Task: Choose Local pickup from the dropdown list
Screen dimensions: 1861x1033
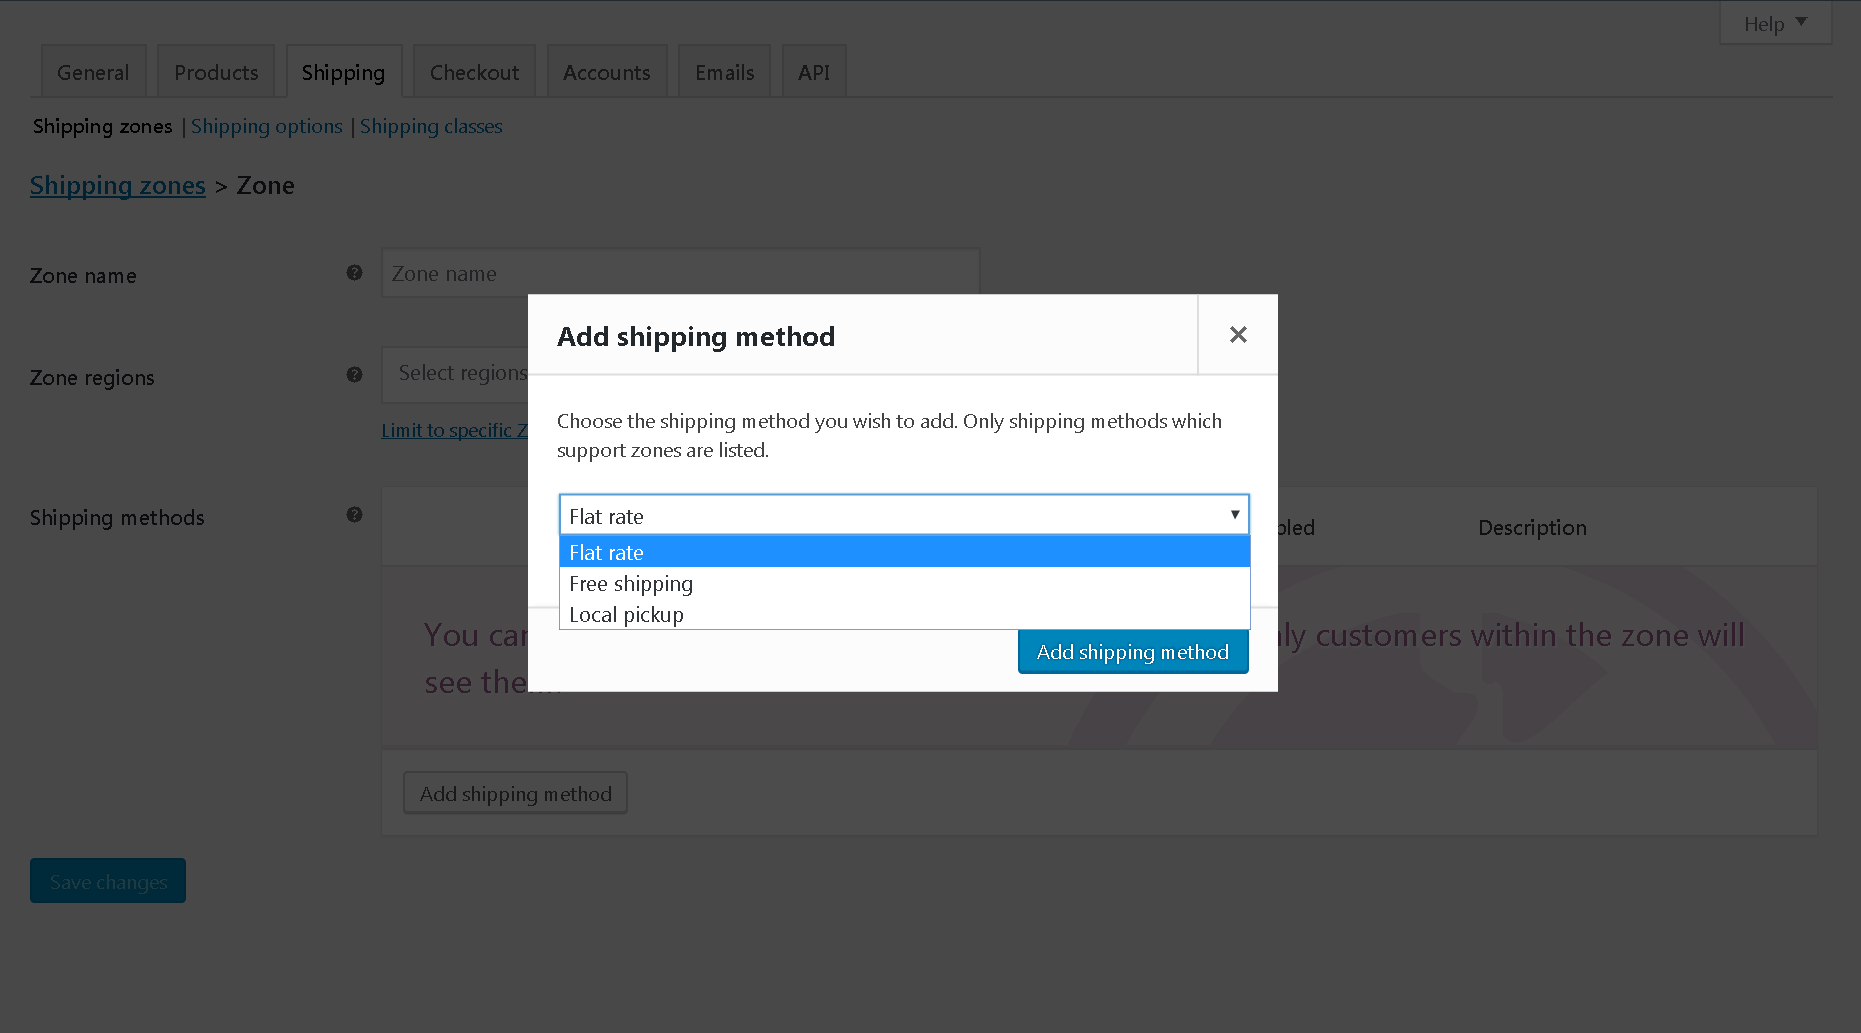Action: point(904,614)
